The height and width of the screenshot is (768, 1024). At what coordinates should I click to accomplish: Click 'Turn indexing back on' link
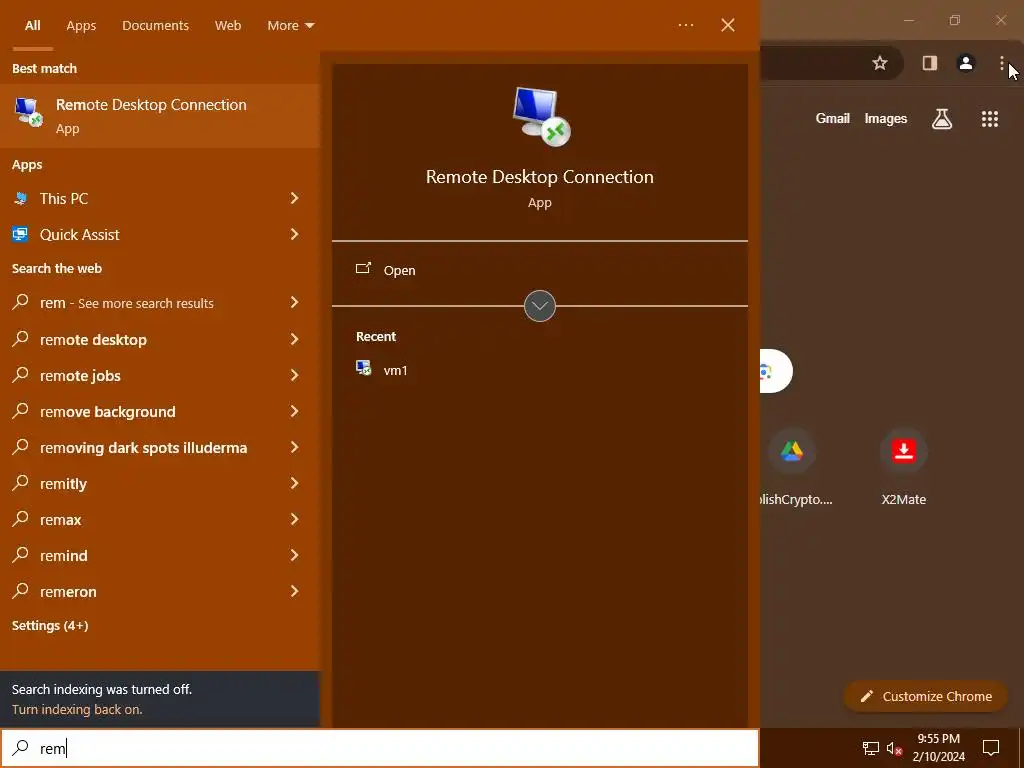77,709
